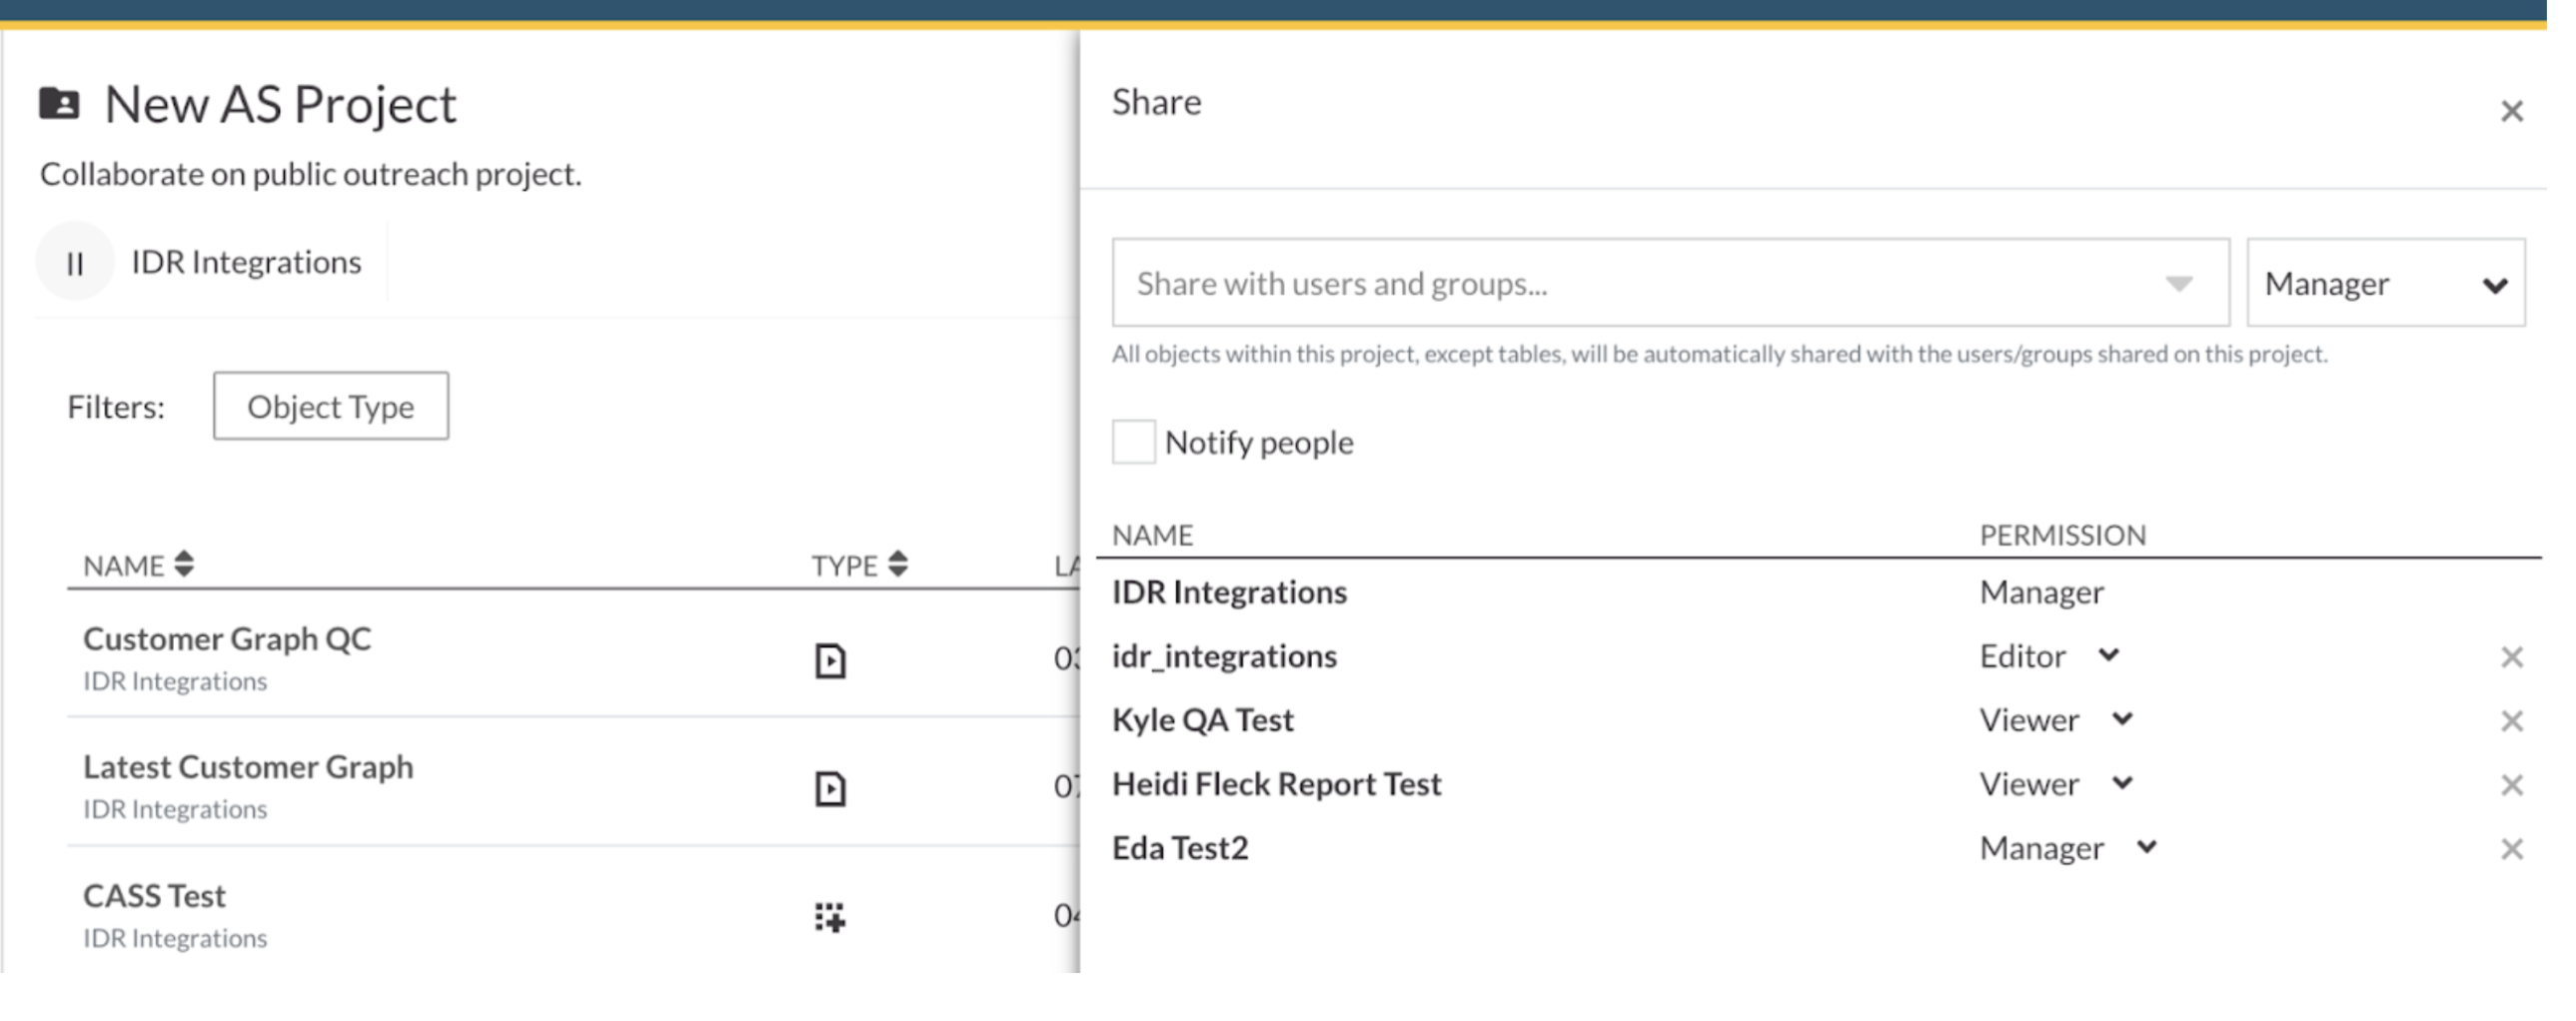Click the idr_integrations name in share list

tap(1225, 656)
